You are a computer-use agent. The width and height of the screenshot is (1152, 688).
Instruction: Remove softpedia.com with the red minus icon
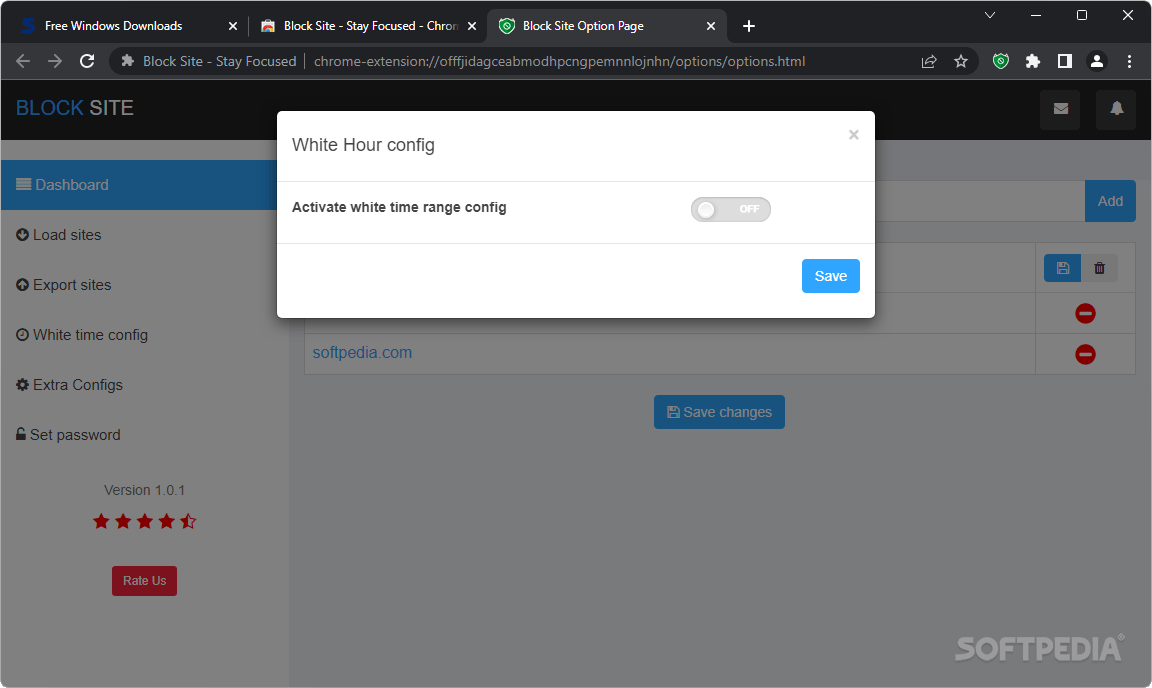click(1085, 354)
